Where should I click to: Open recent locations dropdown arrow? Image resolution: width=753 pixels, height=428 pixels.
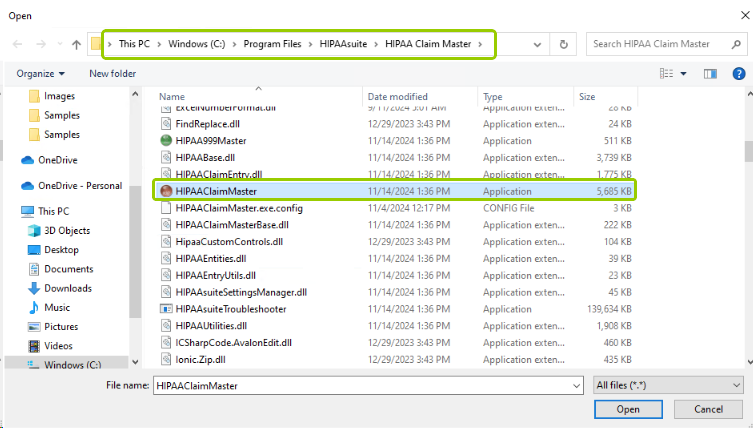click(x=60, y=44)
